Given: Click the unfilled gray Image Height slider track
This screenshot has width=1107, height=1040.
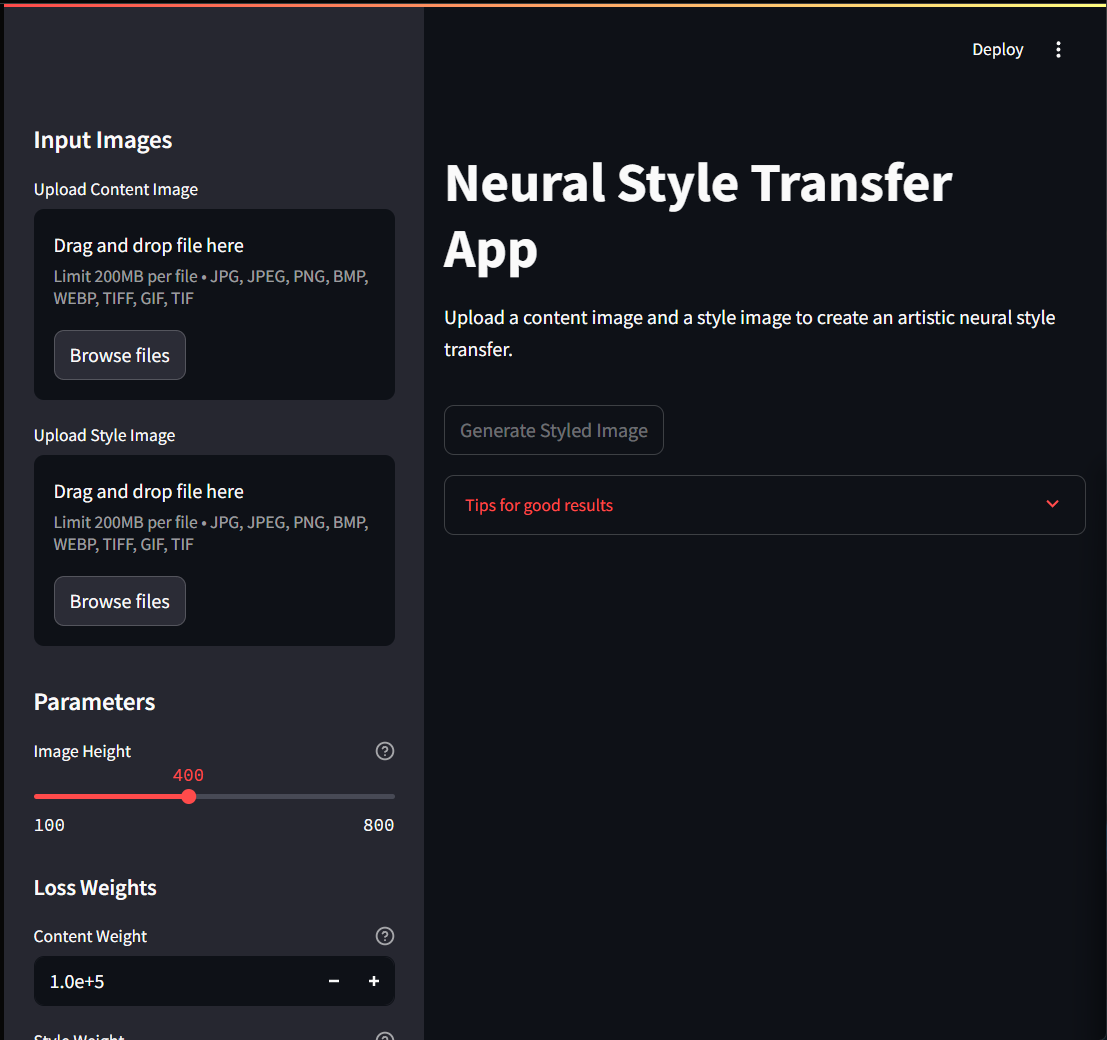Looking at the screenshot, I should click(x=300, y=797).
